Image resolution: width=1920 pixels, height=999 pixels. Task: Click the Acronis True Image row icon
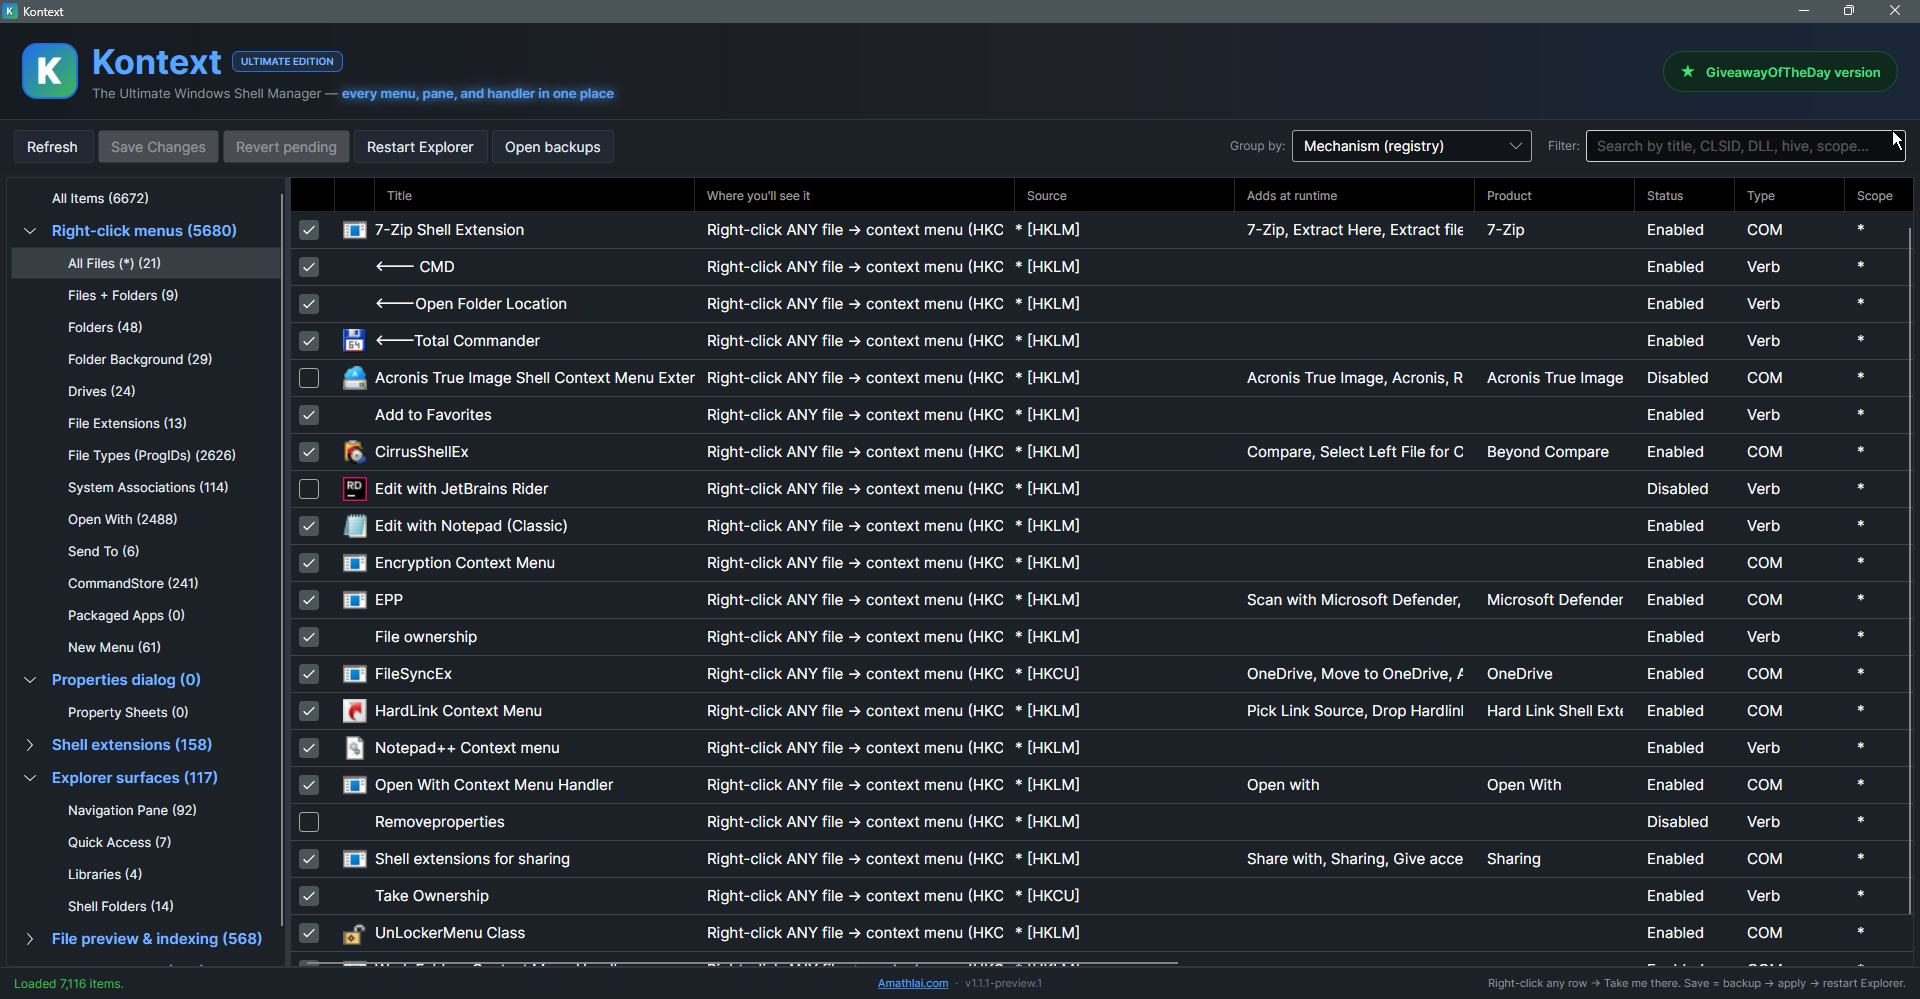coord(354,378)
